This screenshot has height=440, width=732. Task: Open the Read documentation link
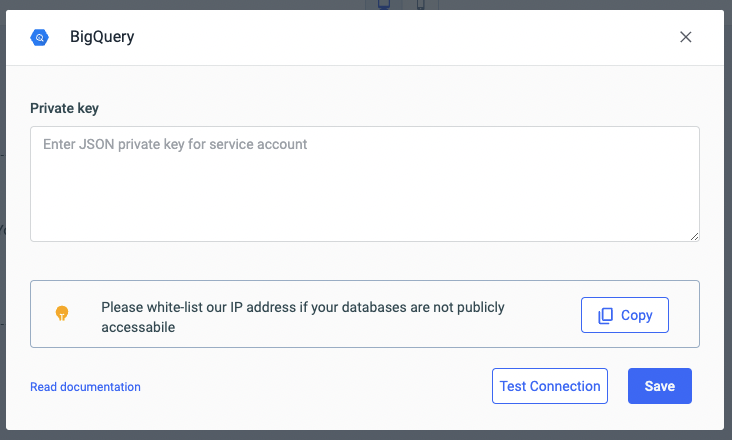[x=85, y=387]
